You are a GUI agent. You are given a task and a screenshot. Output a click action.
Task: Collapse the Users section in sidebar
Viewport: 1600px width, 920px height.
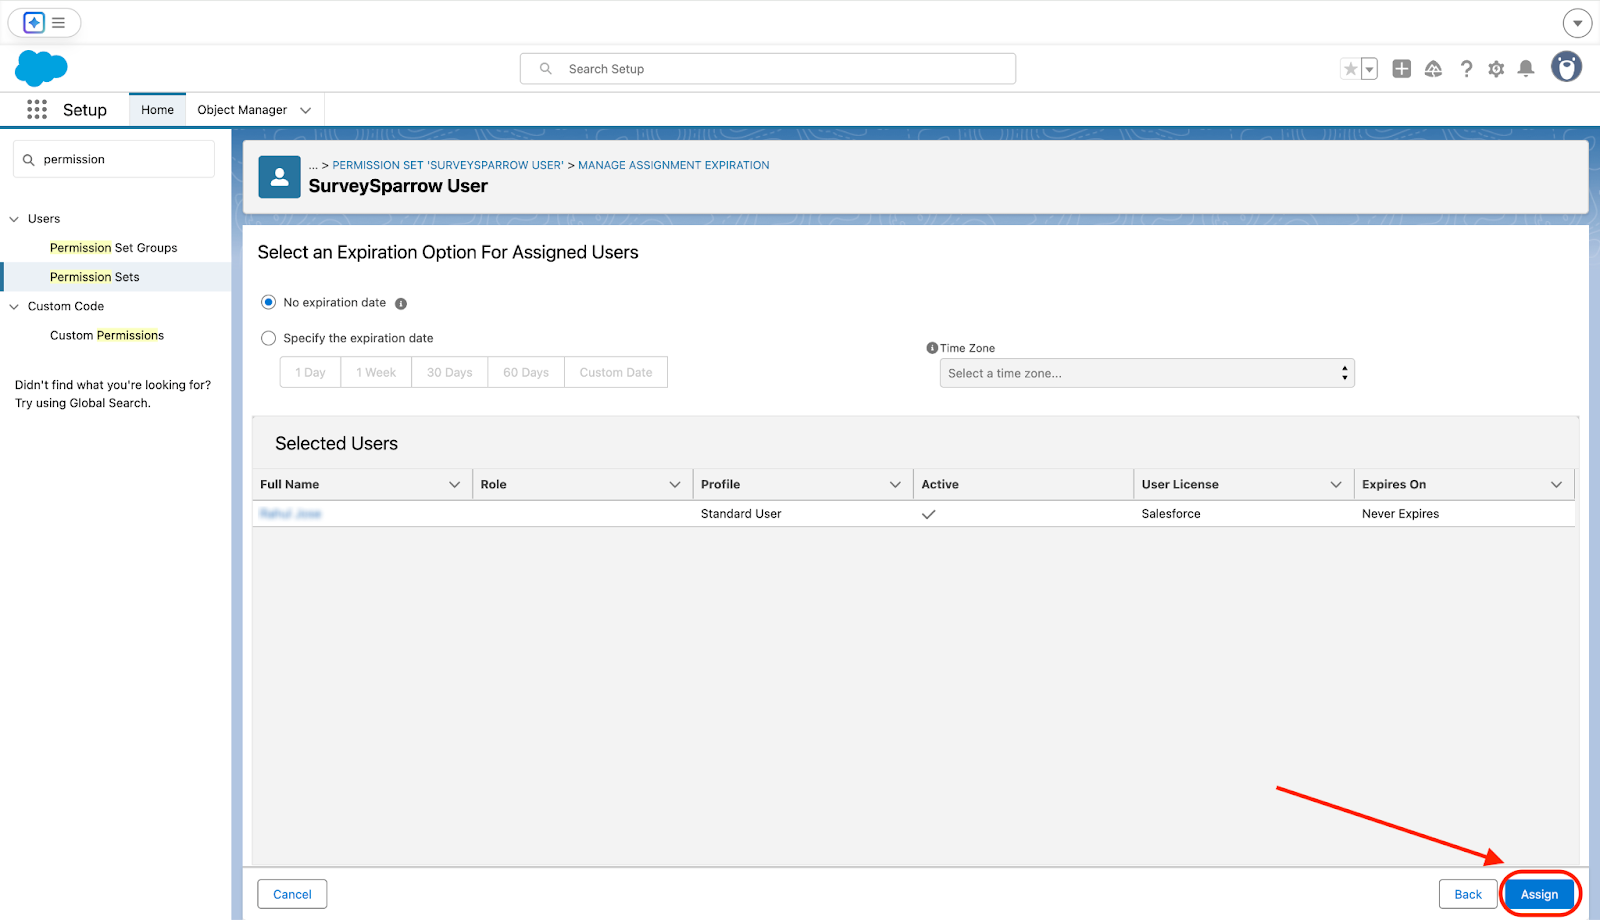[14, 219]
